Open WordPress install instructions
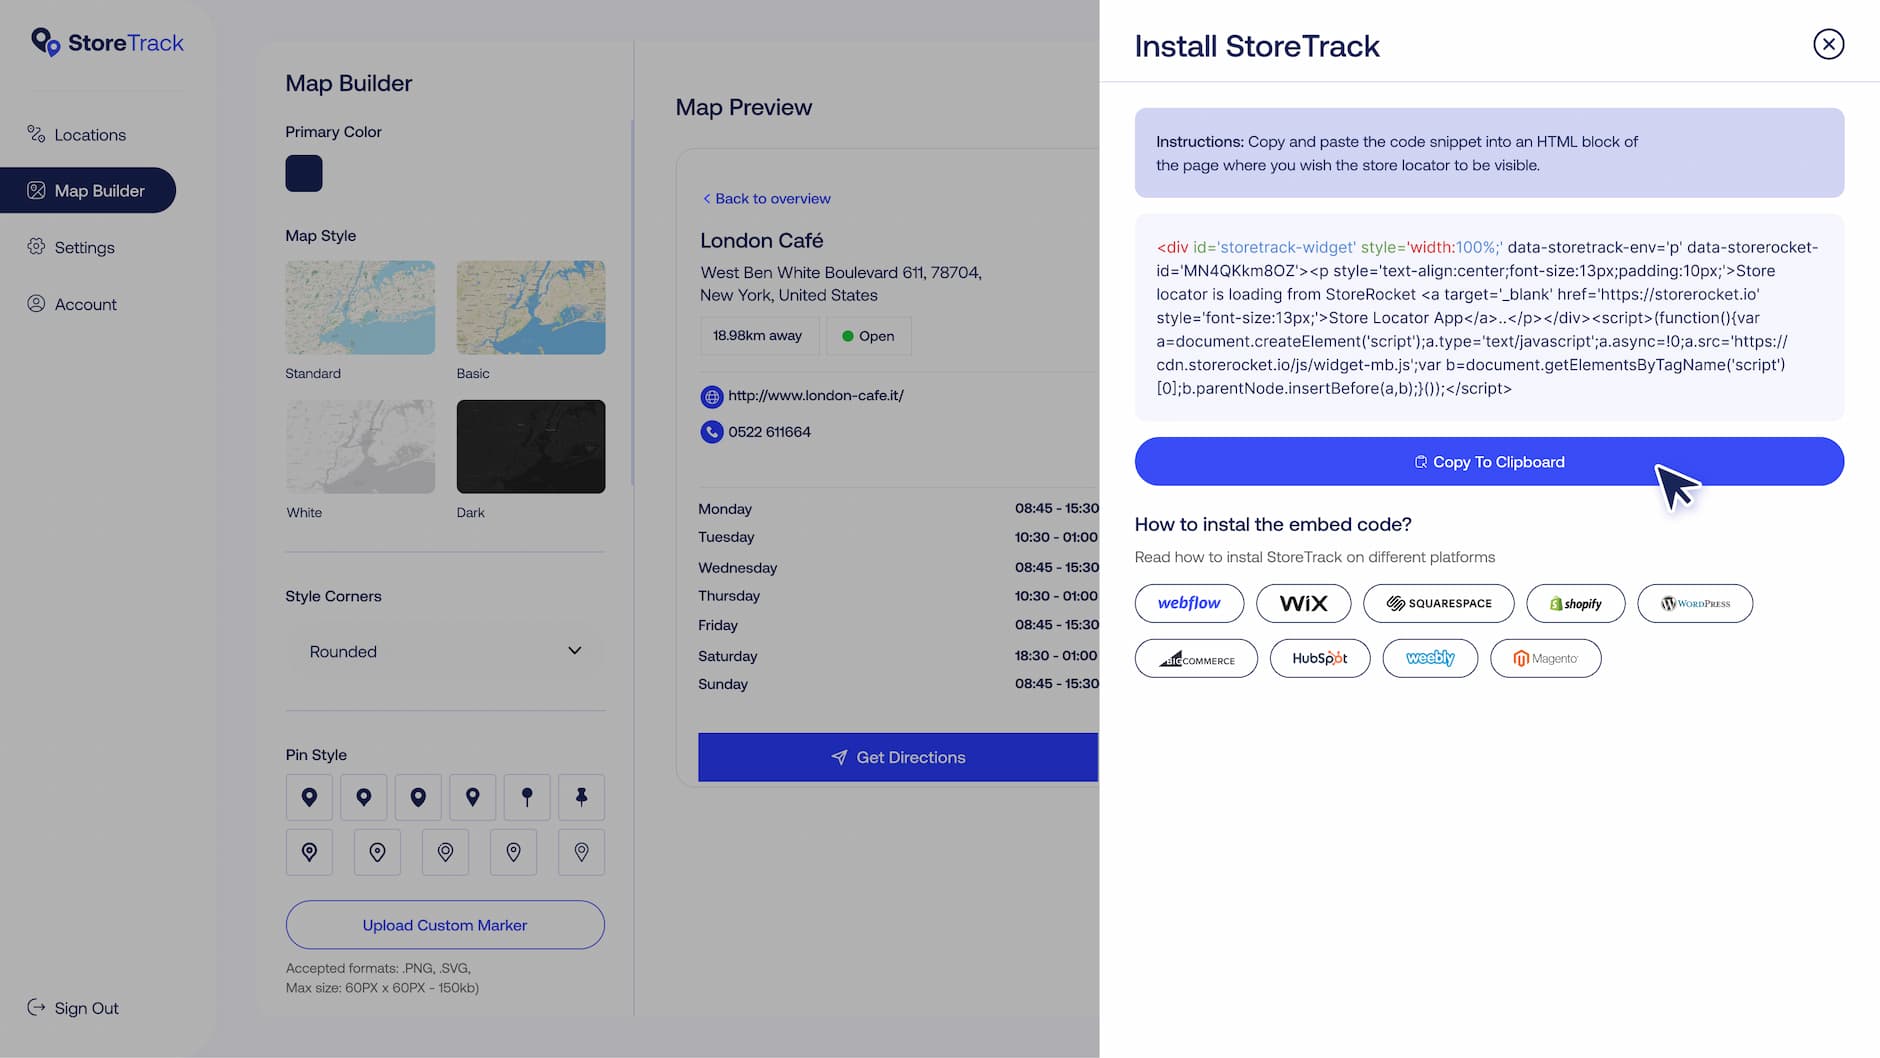 [x=1695, y=603]
